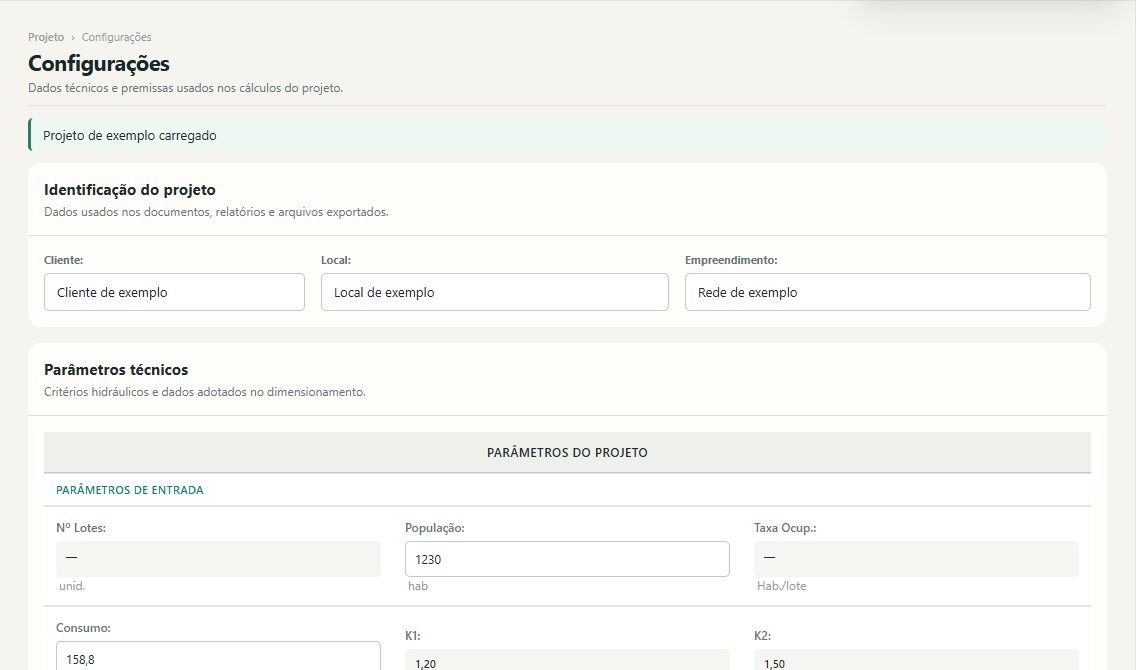Change the População value 1230
The image size is (1136, 670).
[x=567, y=559]
